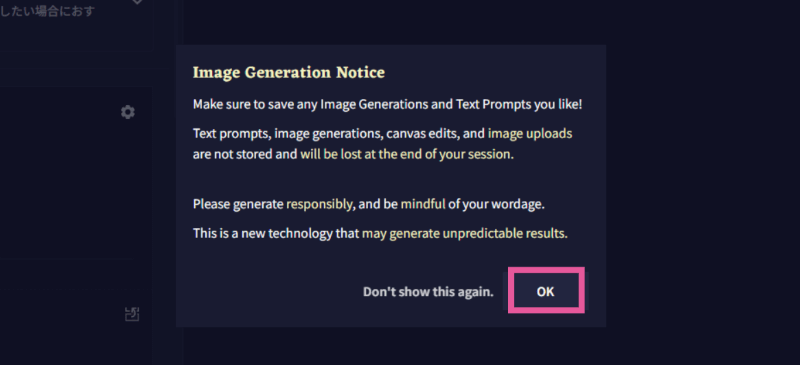Click the "lost at the end" warning line
The image size is (800, 365).
click(x=353, y=154)
